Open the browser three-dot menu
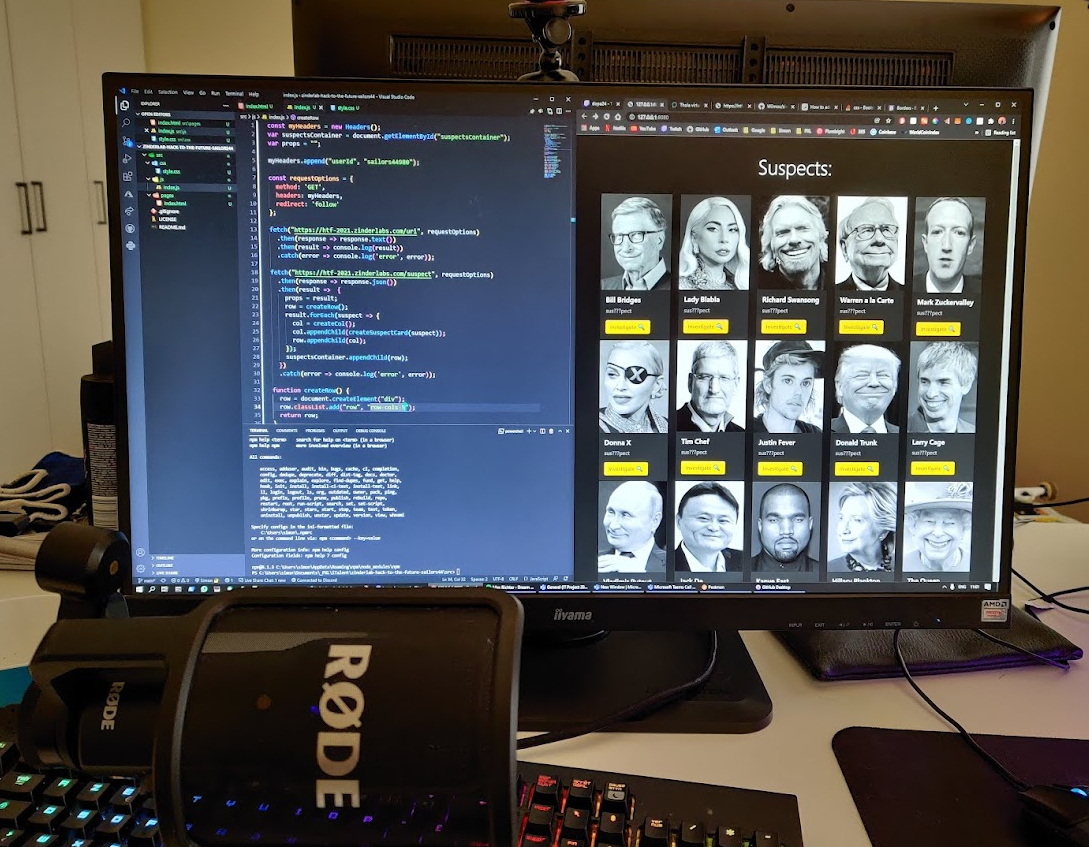Screen dimensions: 1089x847 [x=1013, y=122]
